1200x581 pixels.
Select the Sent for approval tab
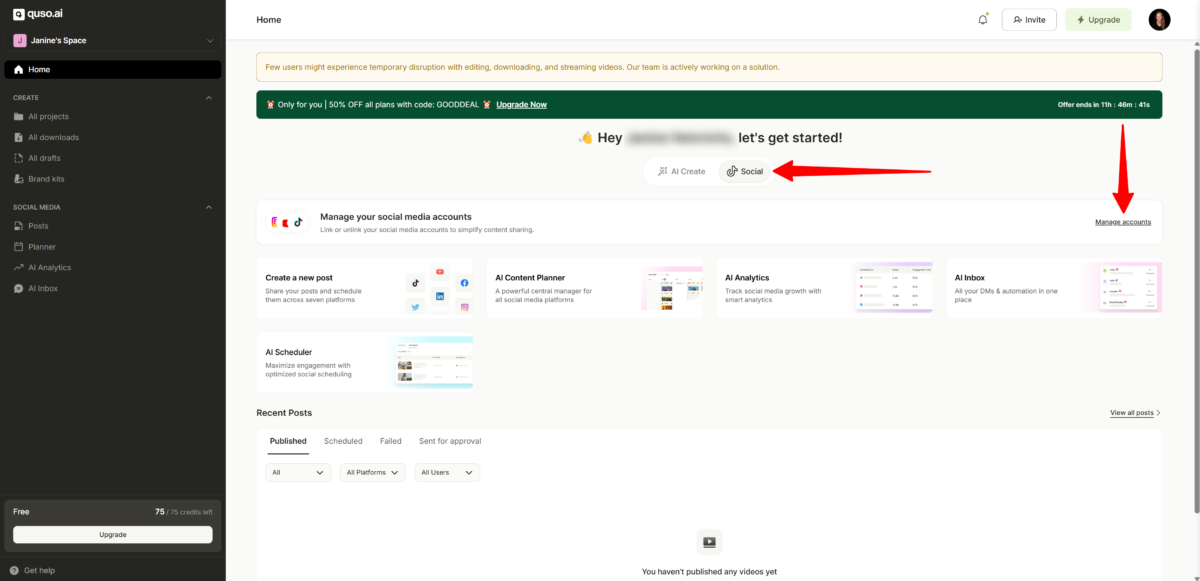450,441
